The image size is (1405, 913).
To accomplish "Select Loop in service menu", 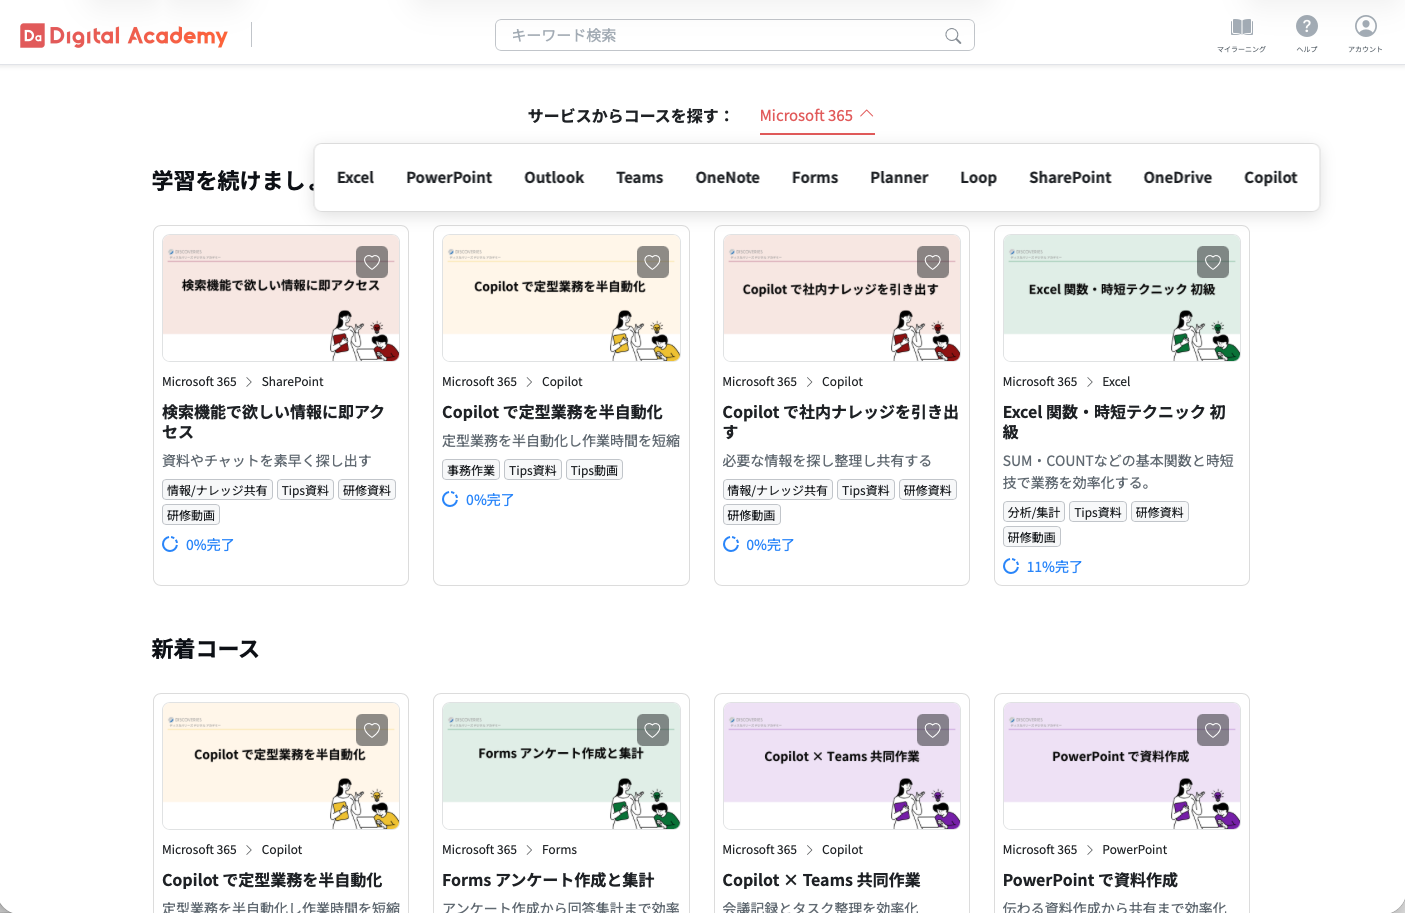I will pyautogui.click(x=978, y=177).
